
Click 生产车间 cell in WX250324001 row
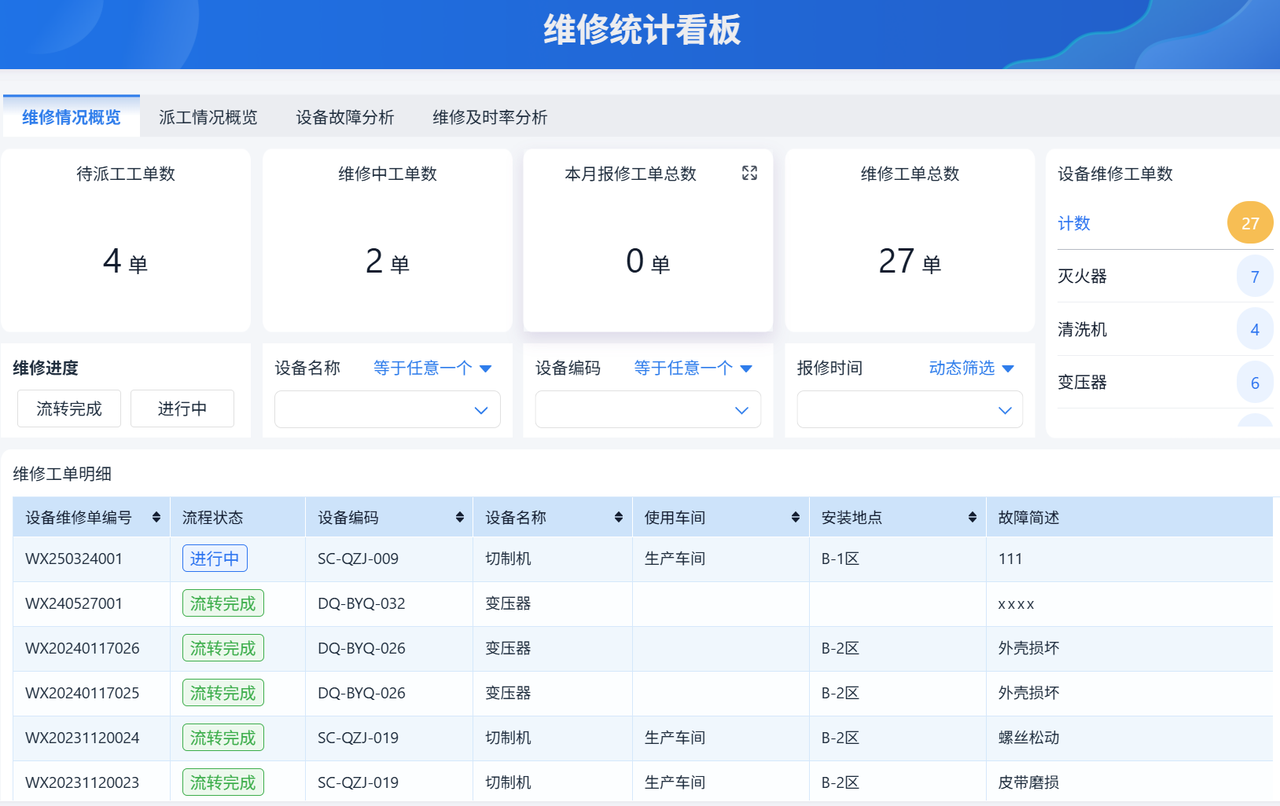click(675, 559)
